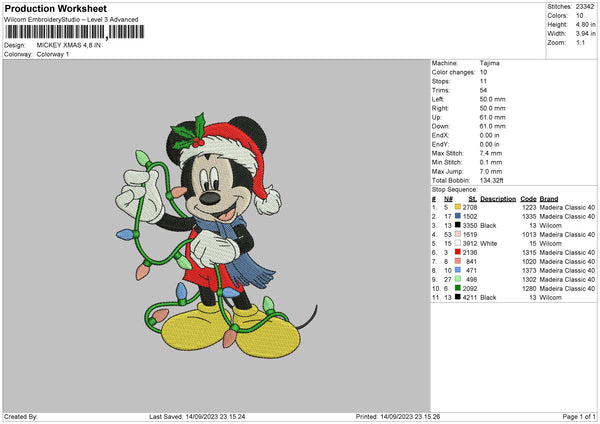The image size is (600, 424).
Task: Click the Trims value '54'
Action: 483,90
